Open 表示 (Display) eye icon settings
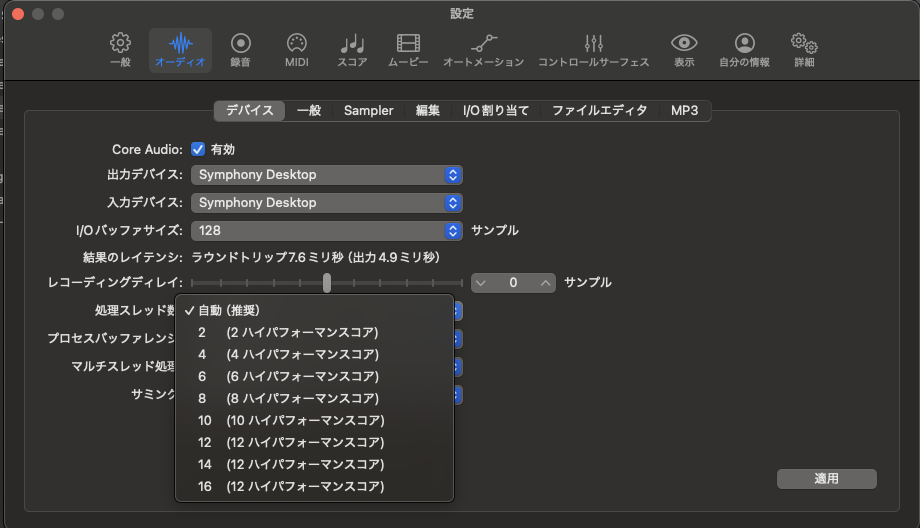The width and height of the screenshot is (920, 528). 684,50
